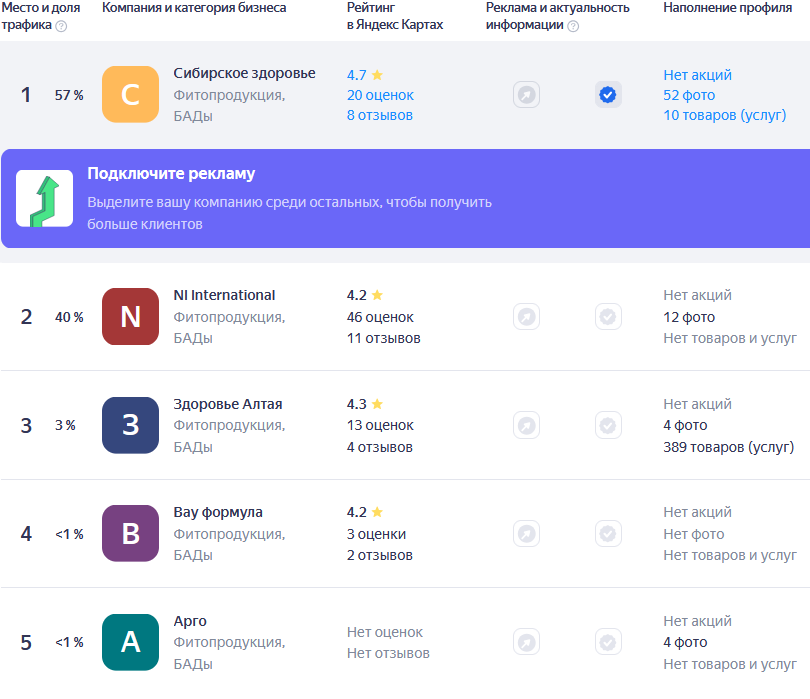Open the '10 товаров (услуг)' link
Viewport: 810px width, 699px height.
(725, 115)
